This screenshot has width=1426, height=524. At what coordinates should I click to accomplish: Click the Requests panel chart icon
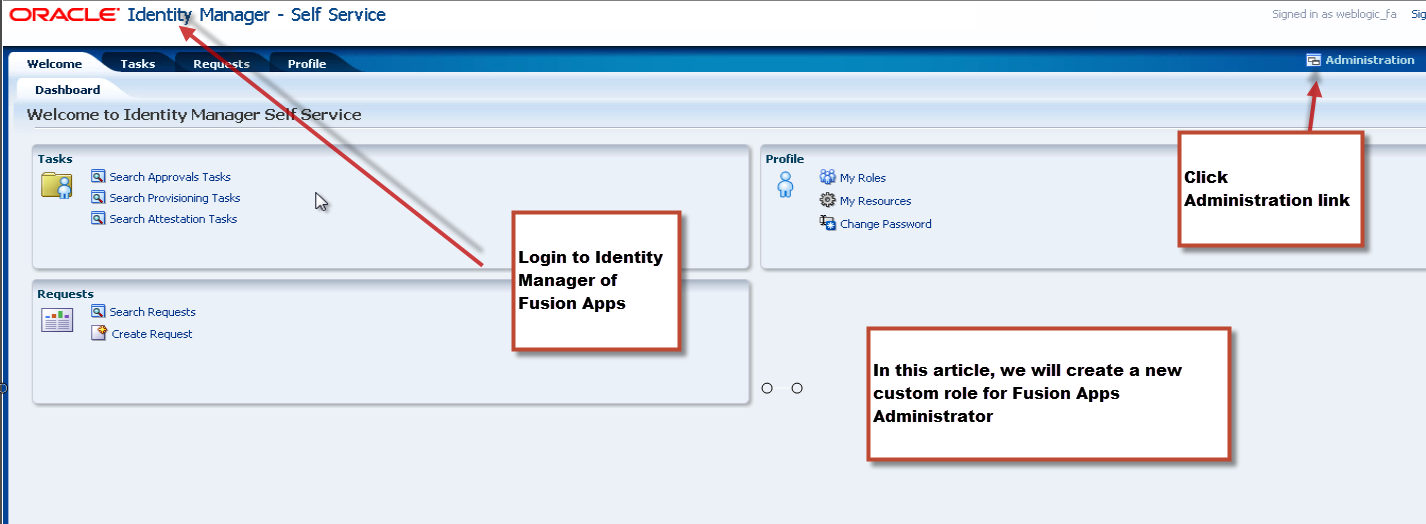click(x=57, y=320)
